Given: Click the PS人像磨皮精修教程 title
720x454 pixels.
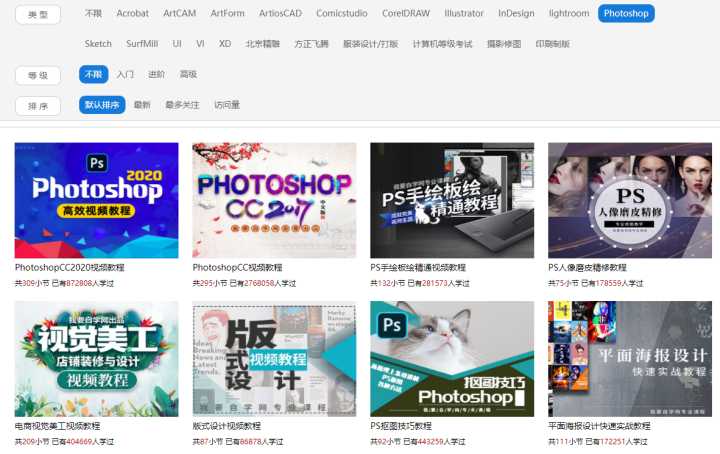Looking at the screenshot, I should tap(587, 268).
